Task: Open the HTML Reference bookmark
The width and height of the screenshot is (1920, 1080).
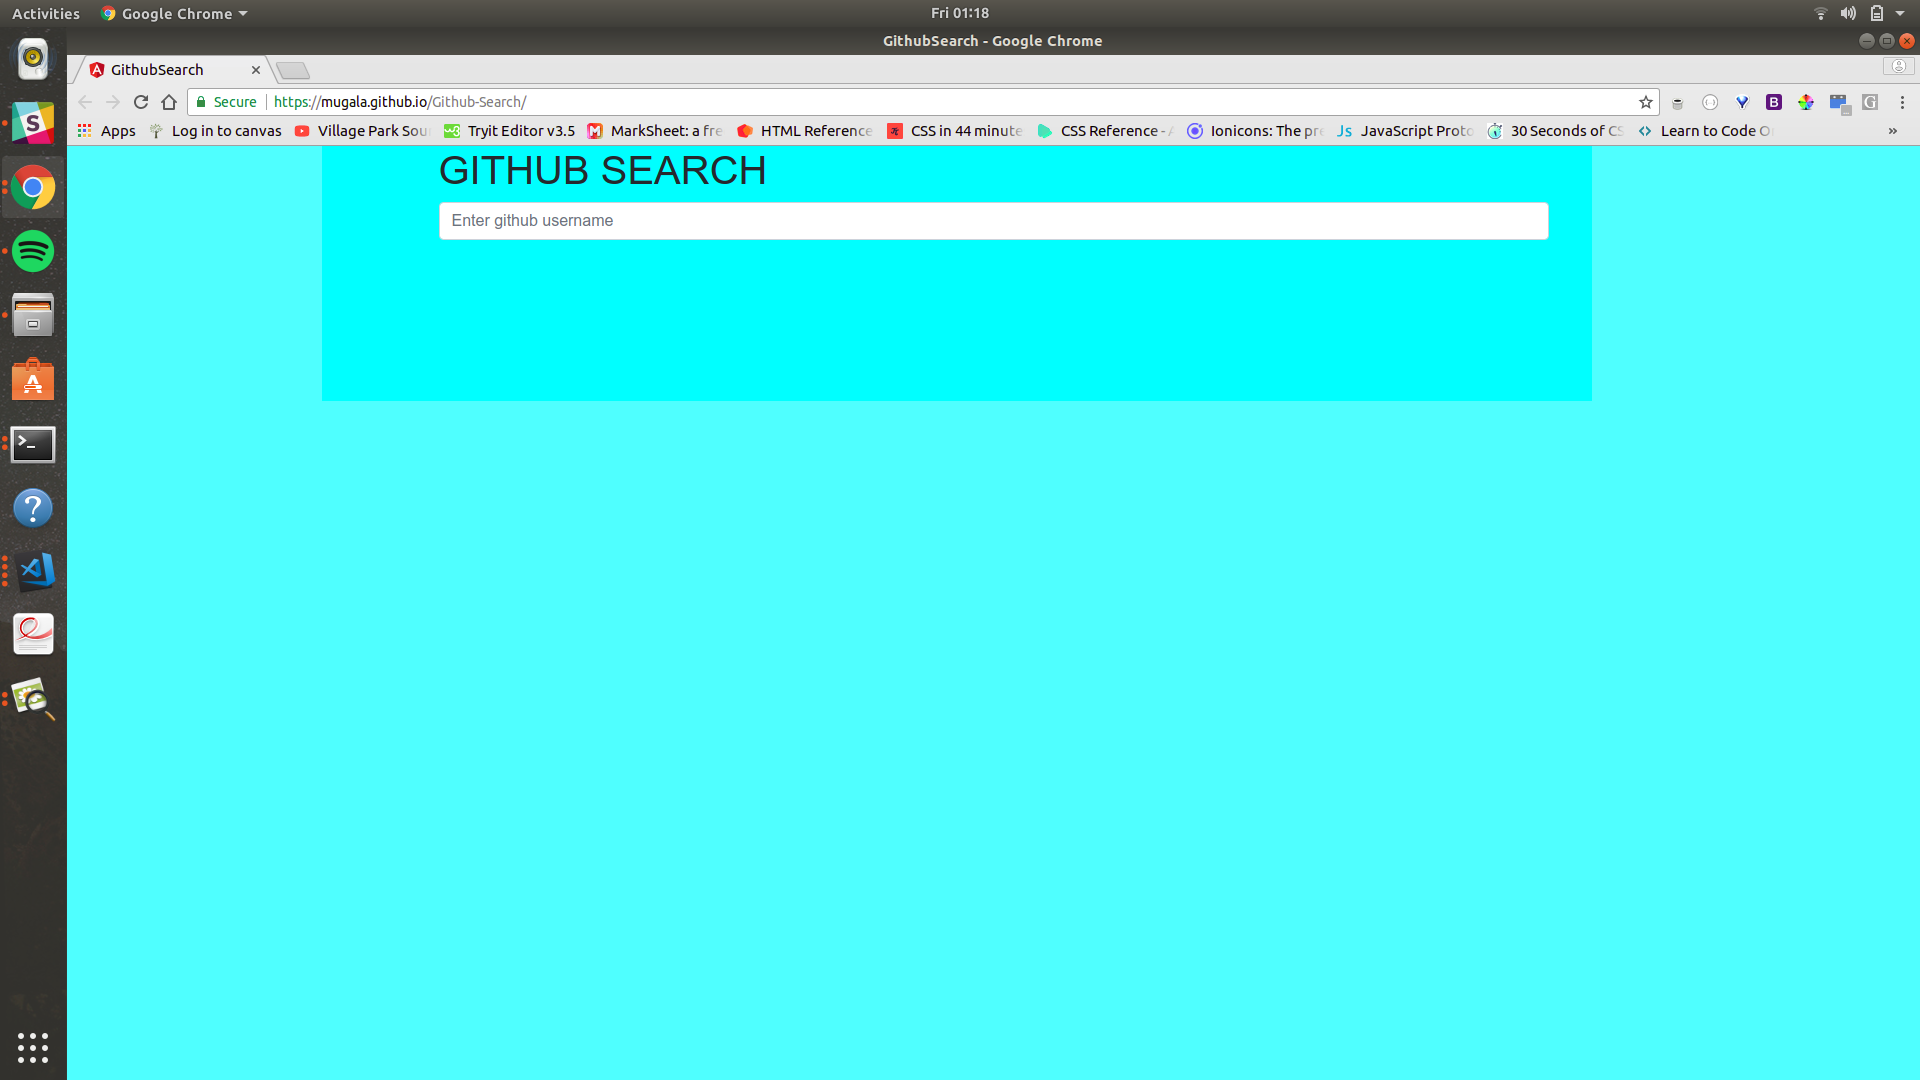Action: (805, 131)
